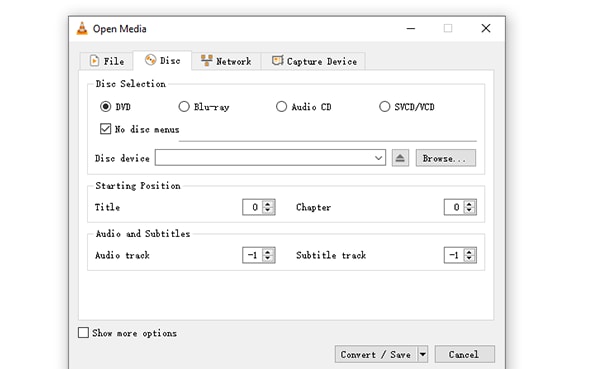Viewport: 595px width, 369px height.
Task: Increase the Audio track number
Action: click(268, 252)
